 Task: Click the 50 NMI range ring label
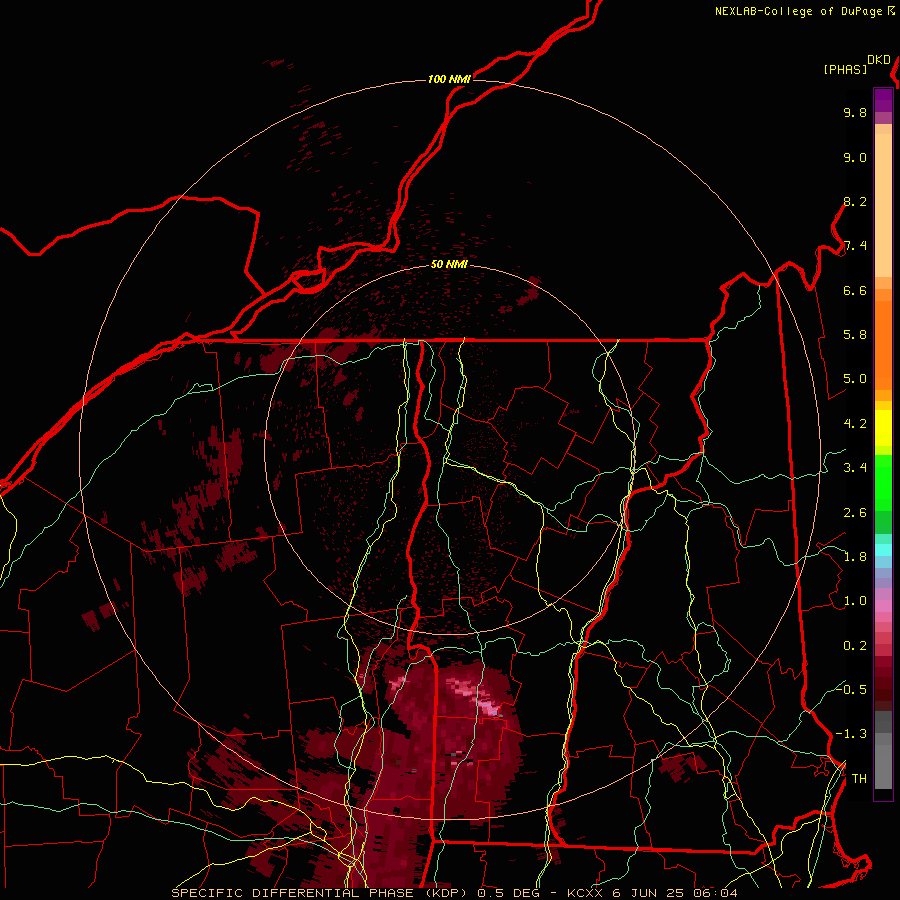[449, 264]
